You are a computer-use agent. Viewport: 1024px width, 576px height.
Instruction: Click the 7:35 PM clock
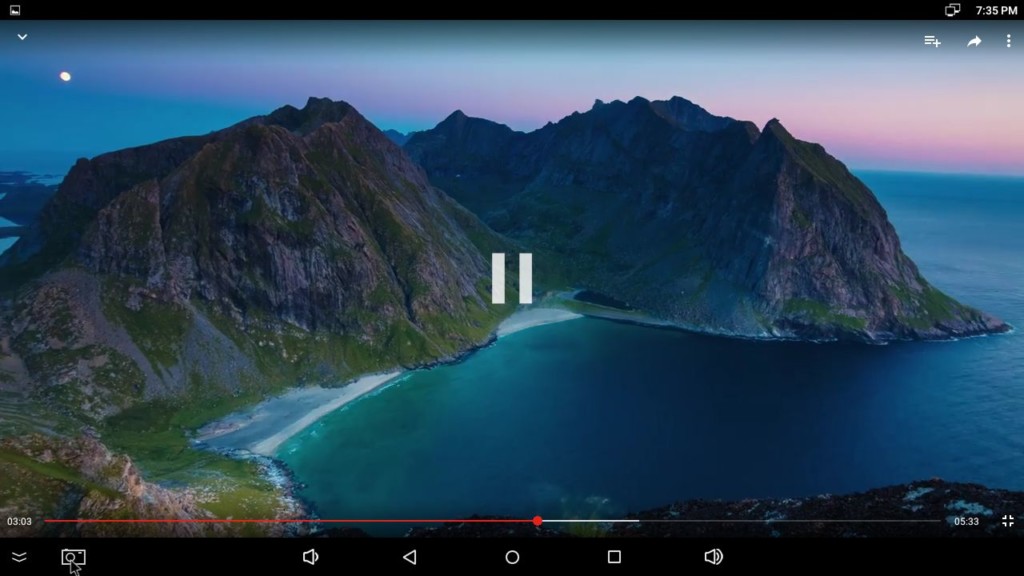click(x=996, y=10)
